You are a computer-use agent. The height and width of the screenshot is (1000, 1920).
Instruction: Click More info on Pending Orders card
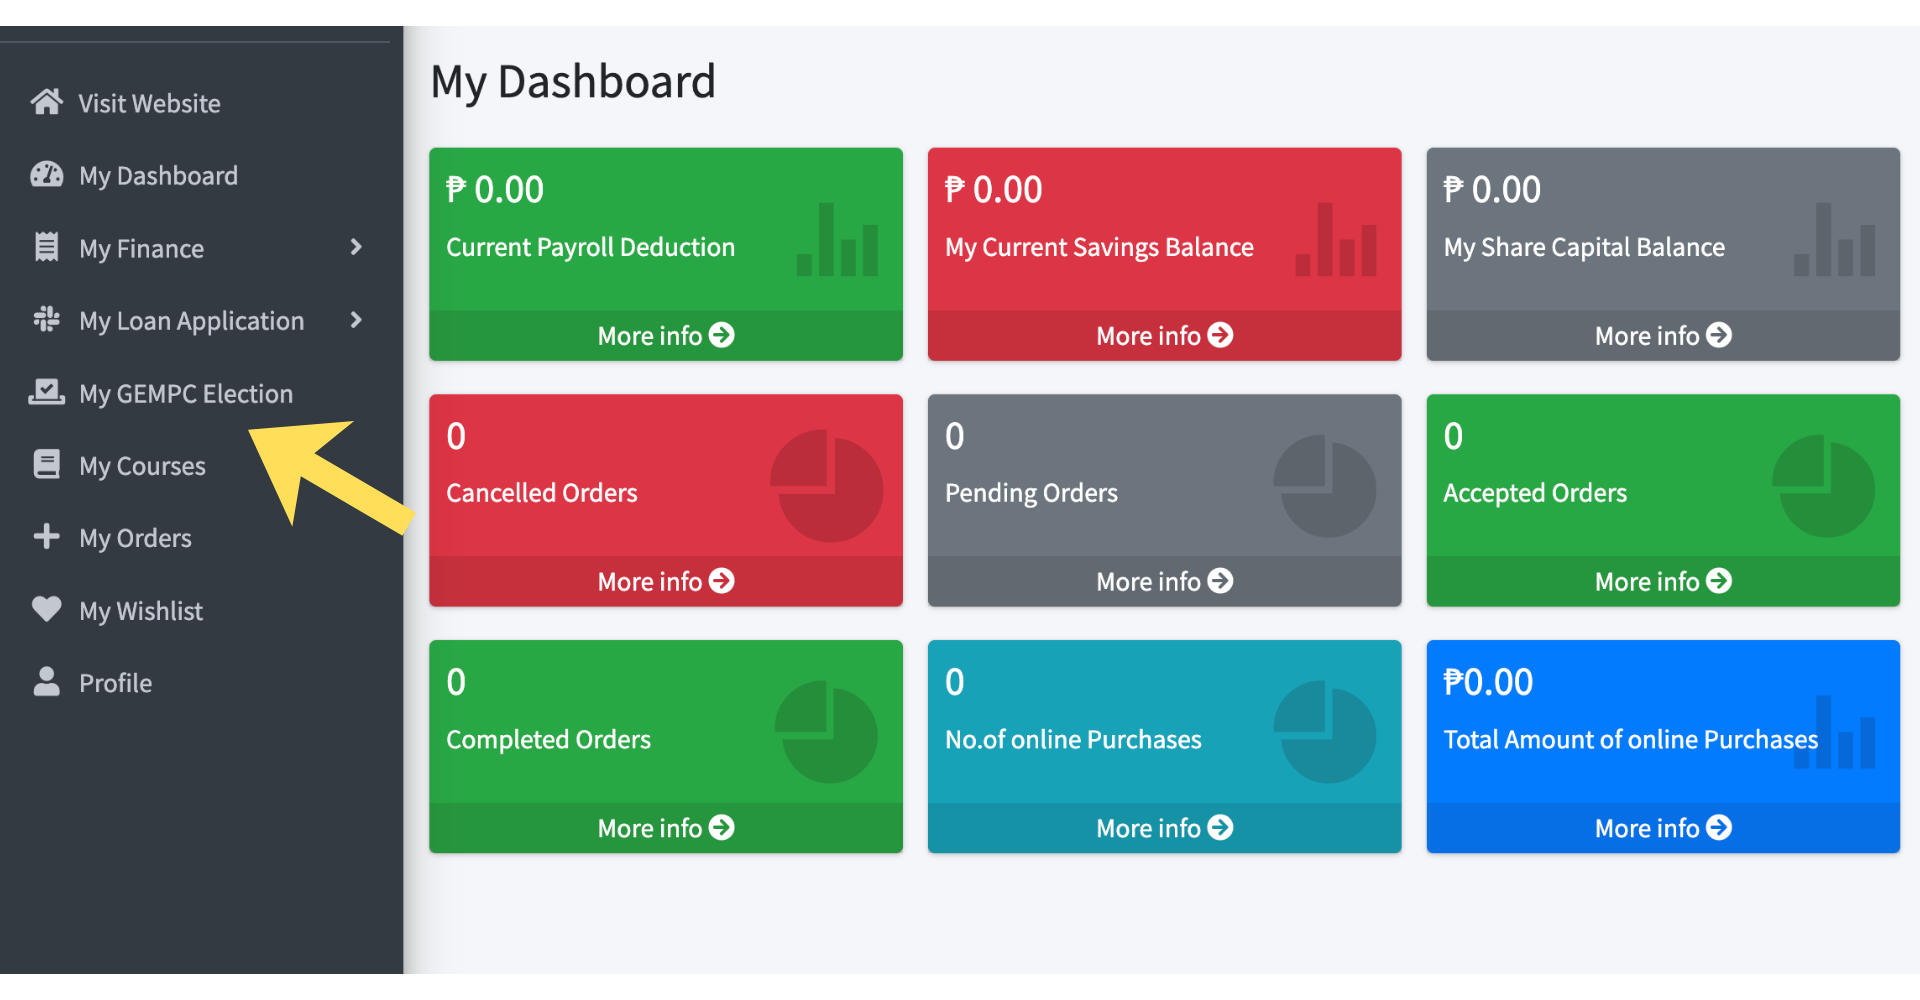click(1164, 582)
